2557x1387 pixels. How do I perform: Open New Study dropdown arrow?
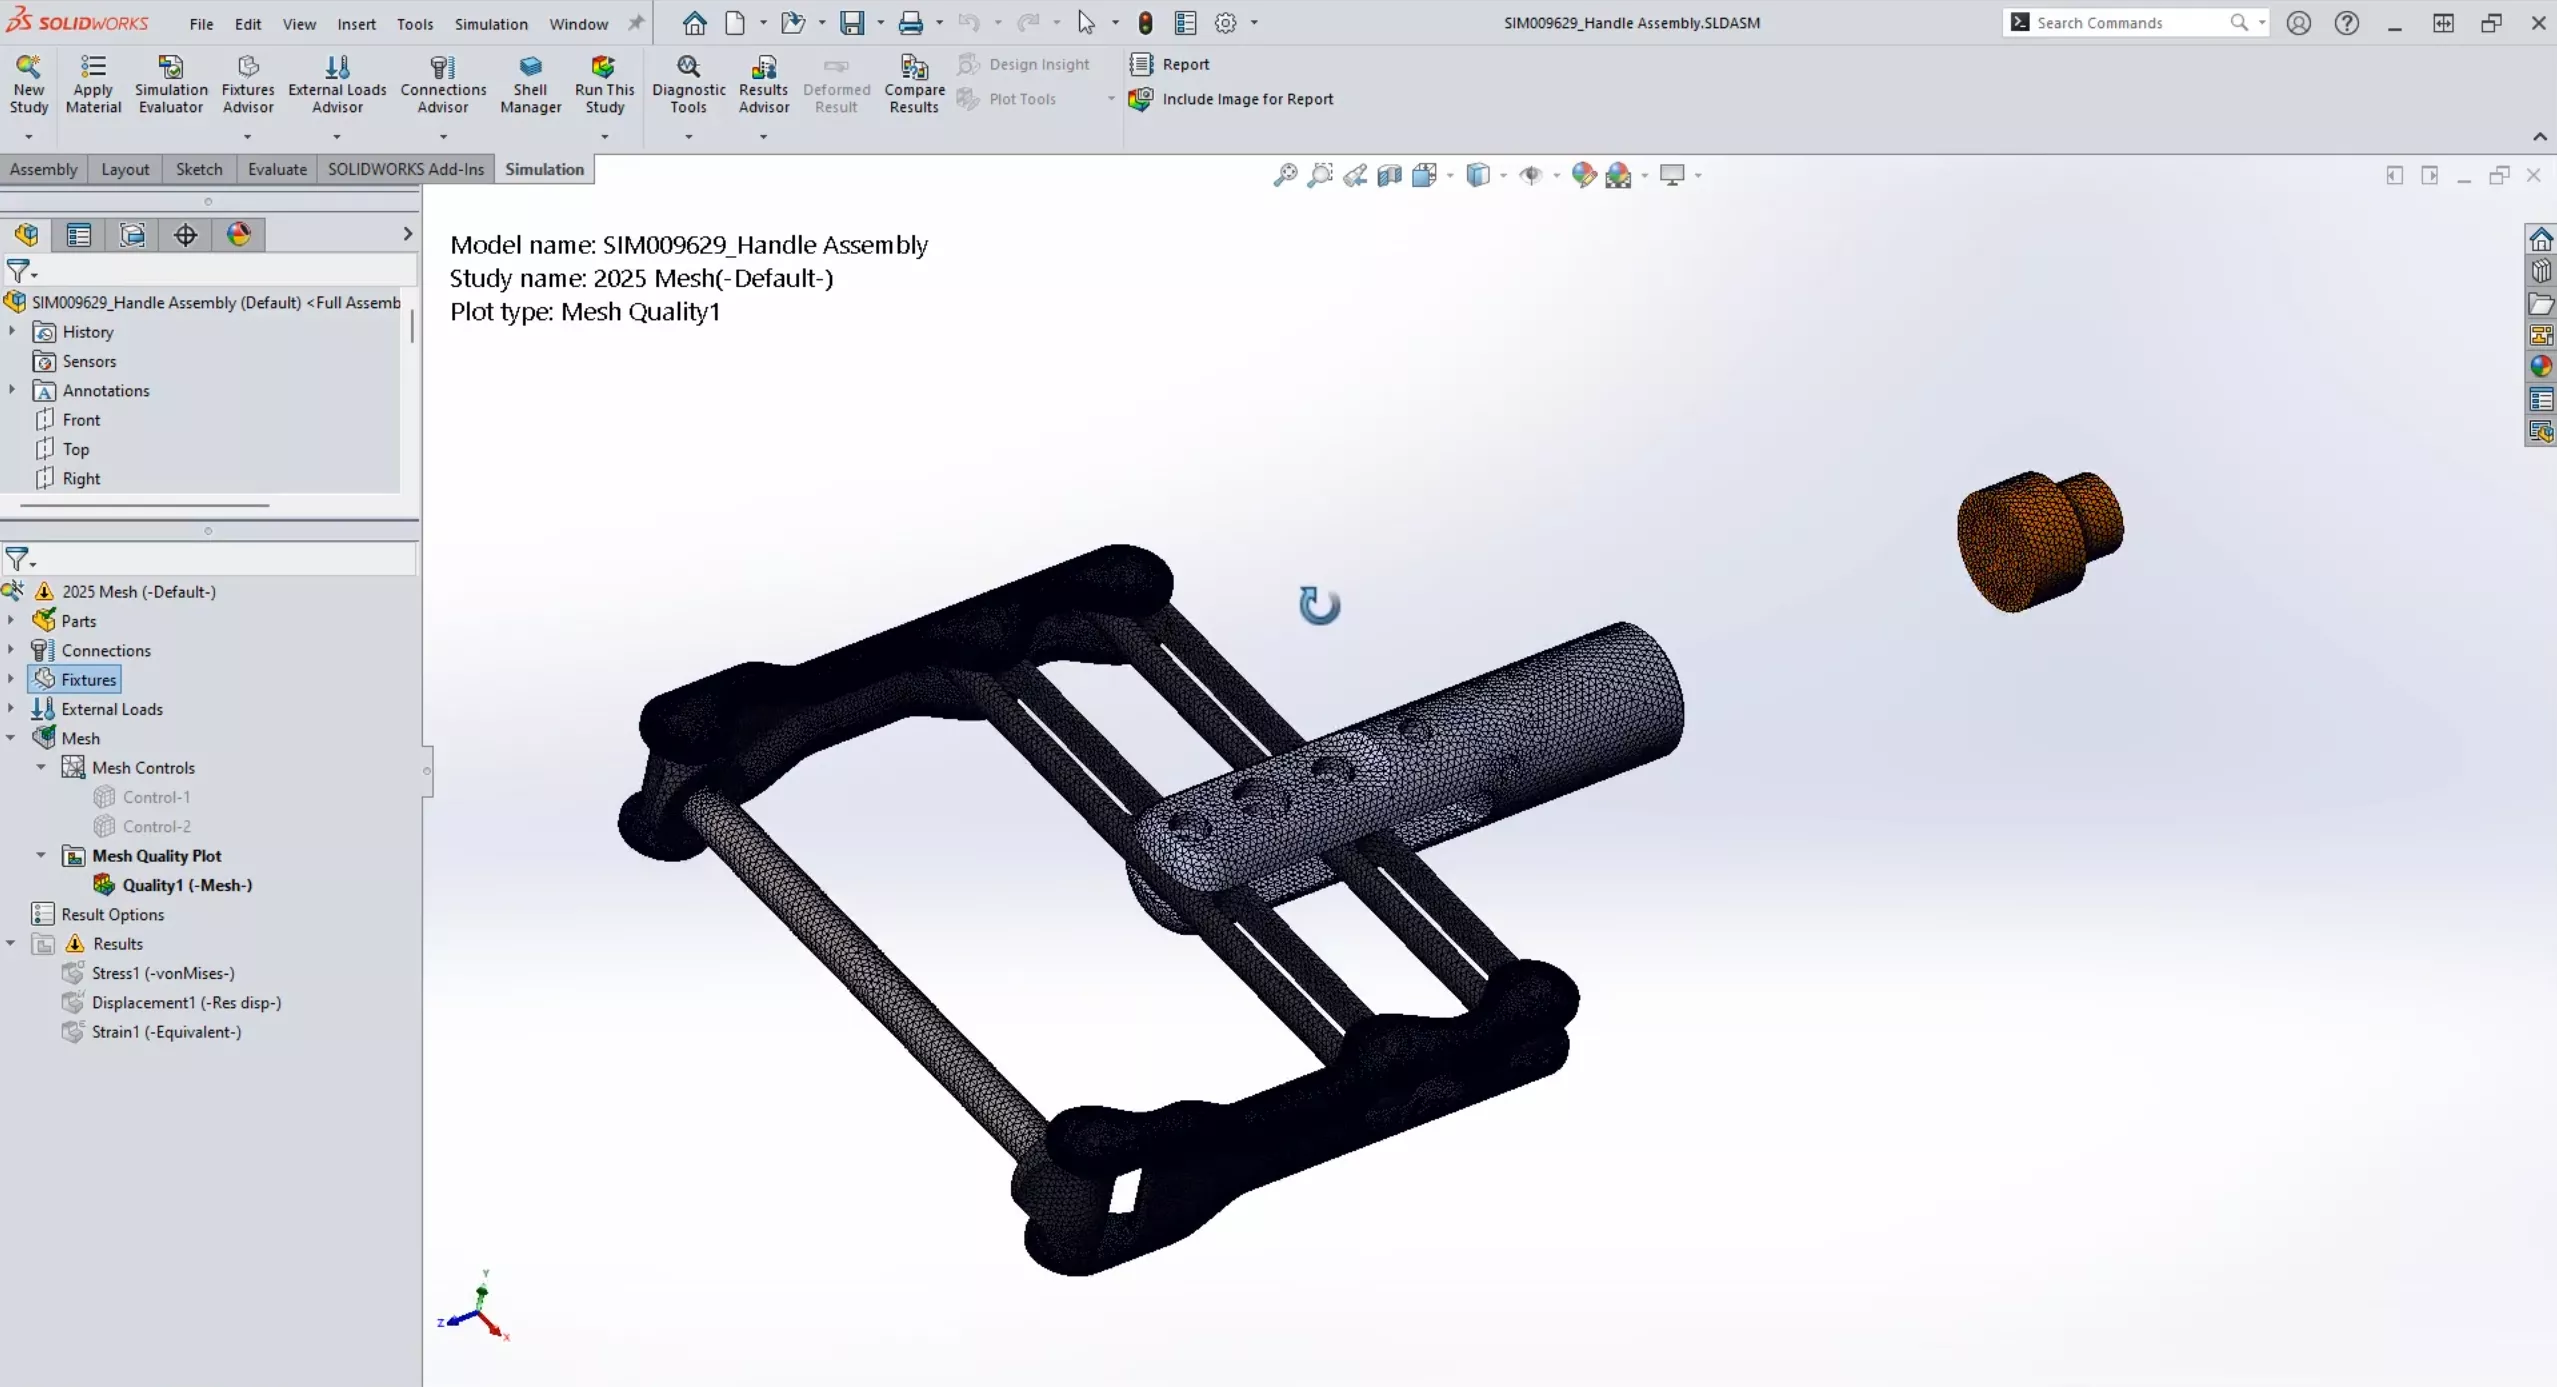pos(28,136)
